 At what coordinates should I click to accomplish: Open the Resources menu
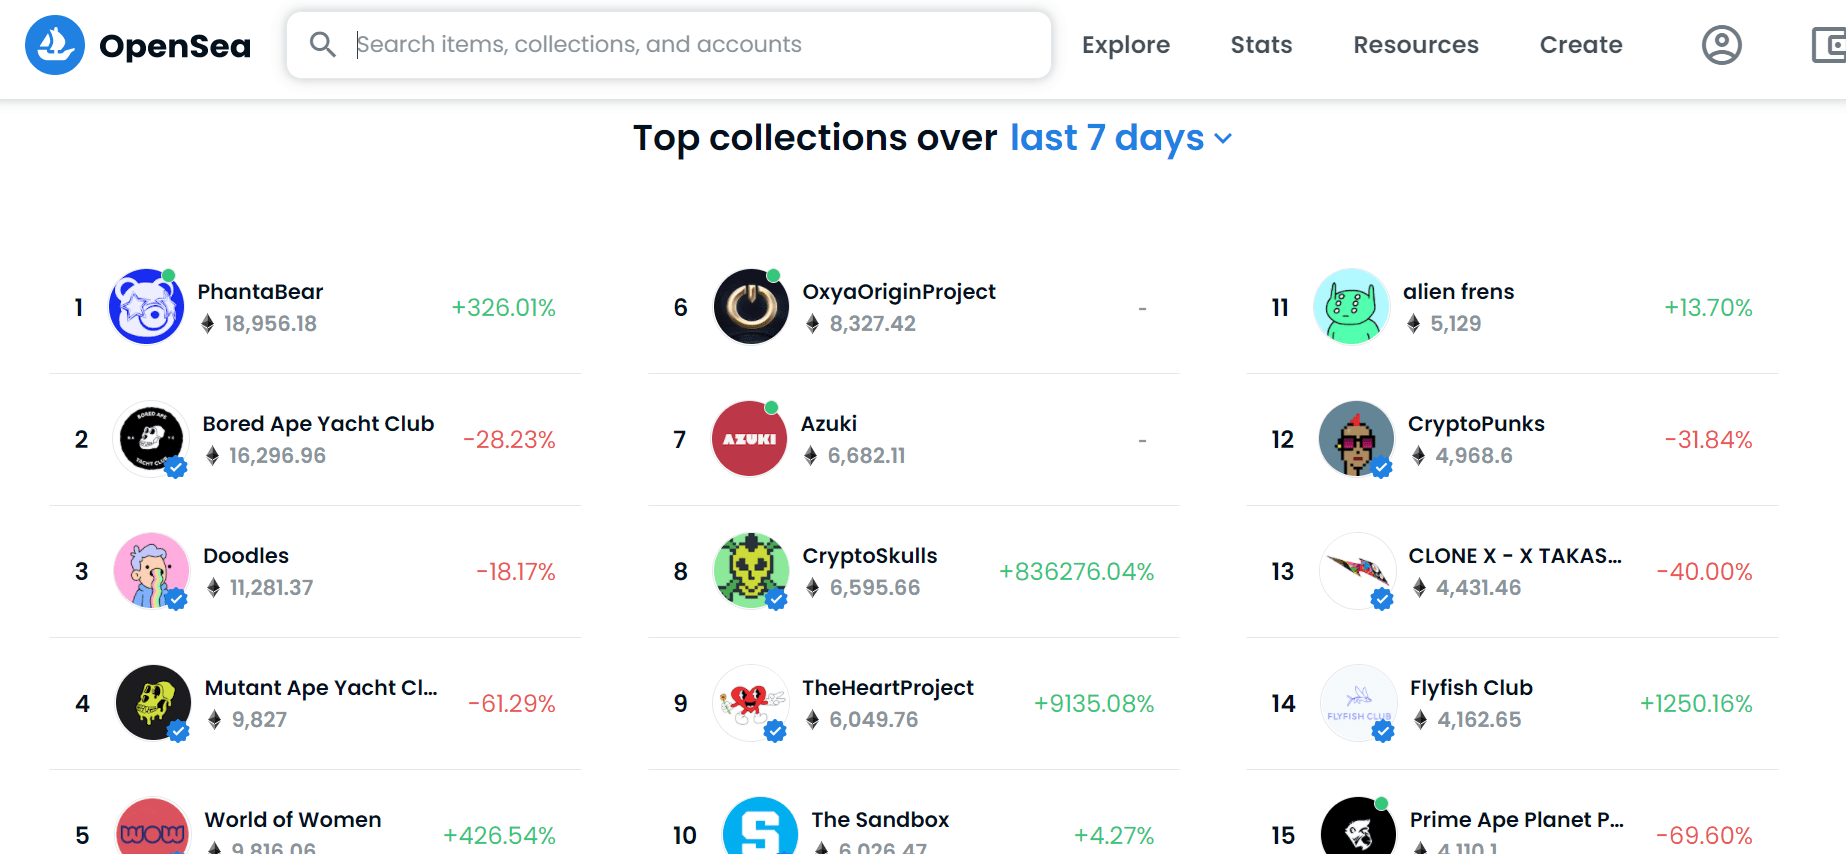click(1416, 45)
